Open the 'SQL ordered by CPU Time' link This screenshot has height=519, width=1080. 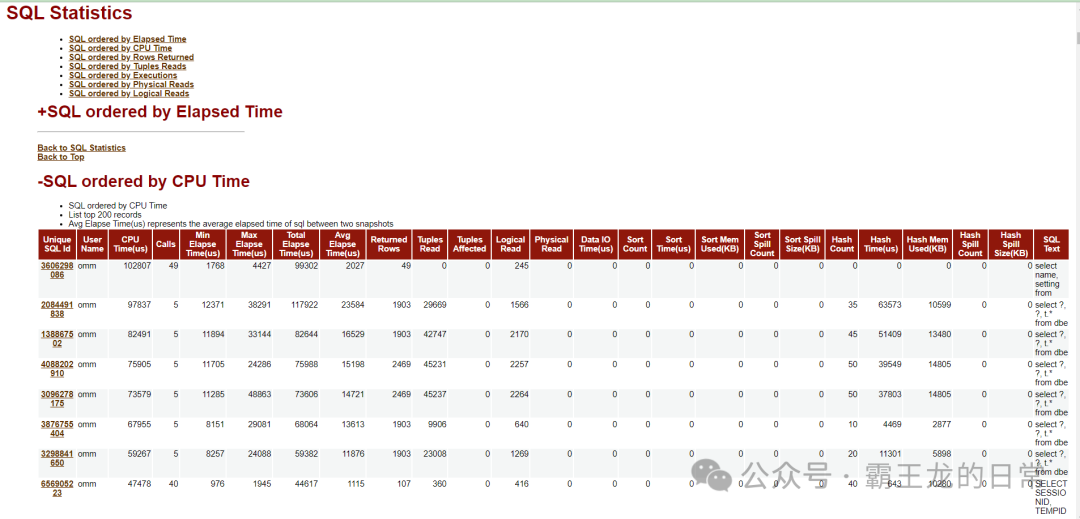[121, 48]
